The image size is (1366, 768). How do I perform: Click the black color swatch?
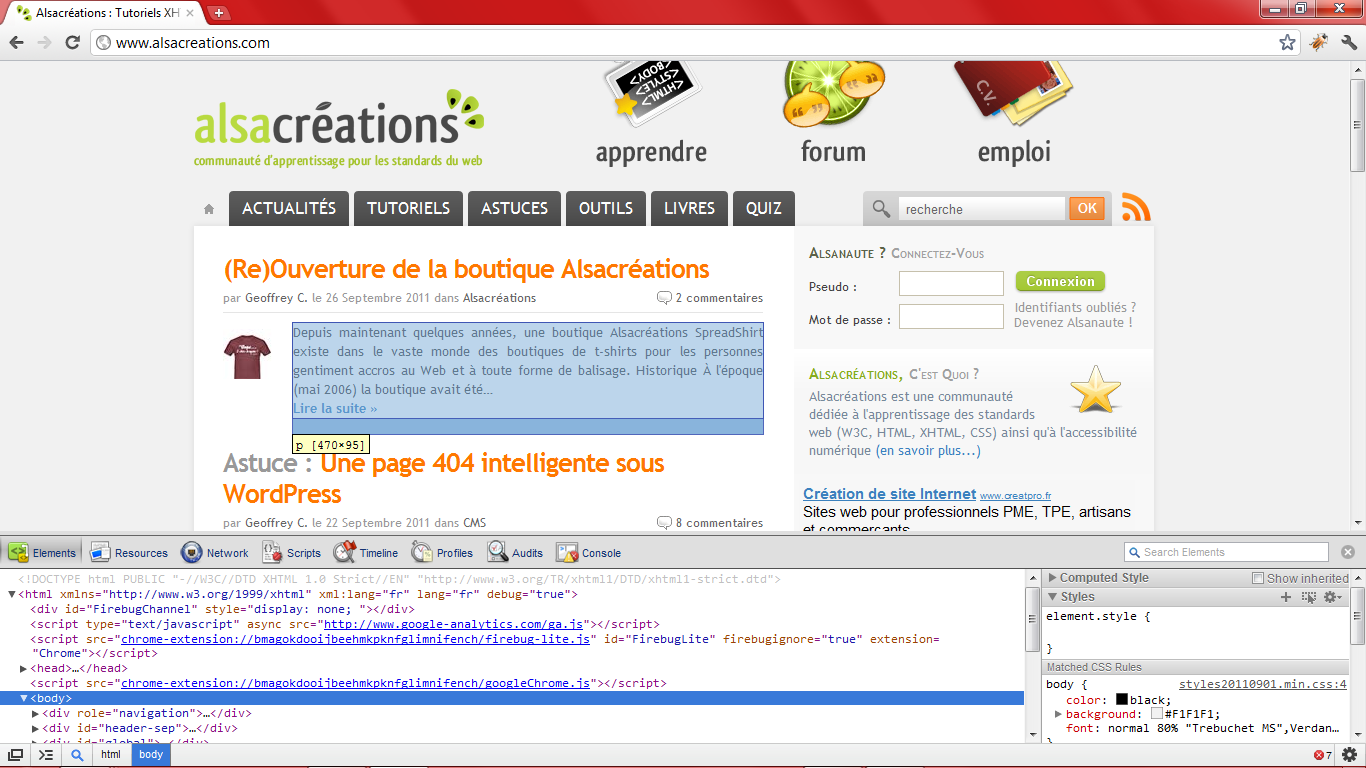pos(1122,699)
